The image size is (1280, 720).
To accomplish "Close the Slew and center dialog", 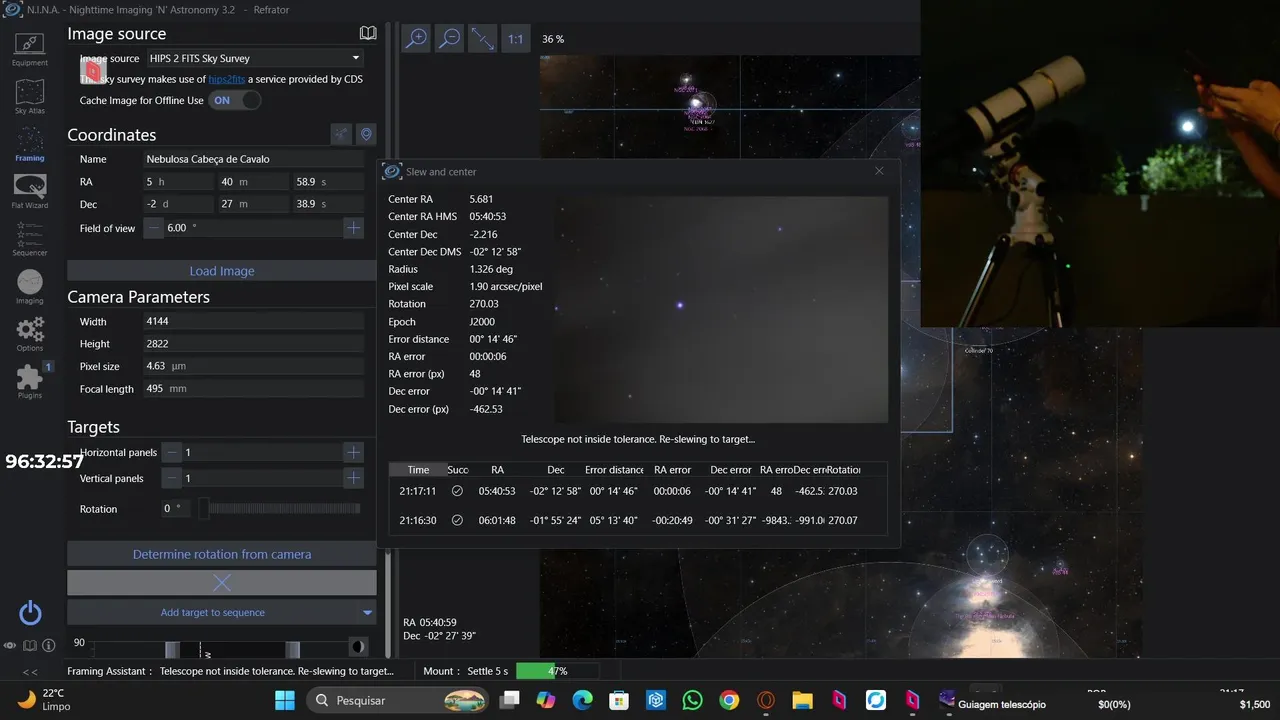I will pos(879,171).
